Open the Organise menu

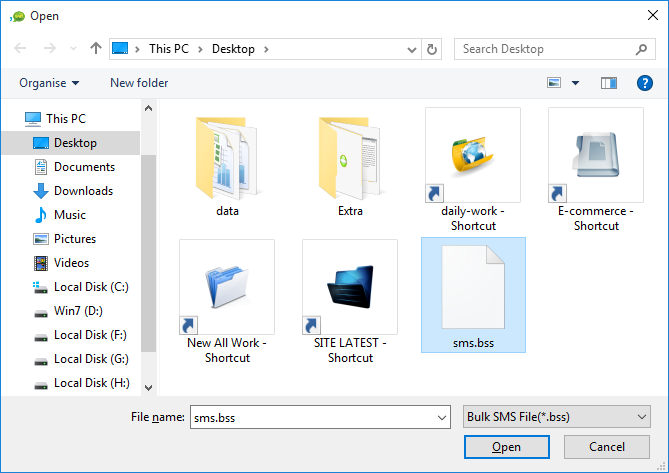[49, 83]
